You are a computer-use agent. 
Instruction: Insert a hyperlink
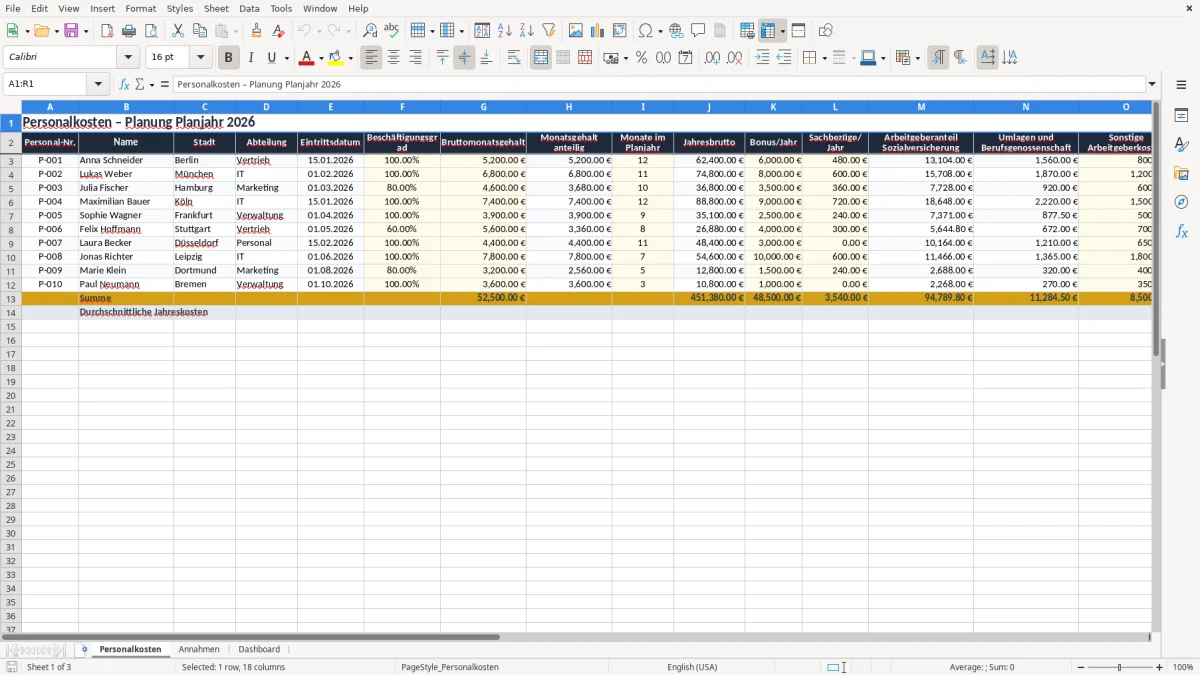pyautogui.click(x=676, y=31)
